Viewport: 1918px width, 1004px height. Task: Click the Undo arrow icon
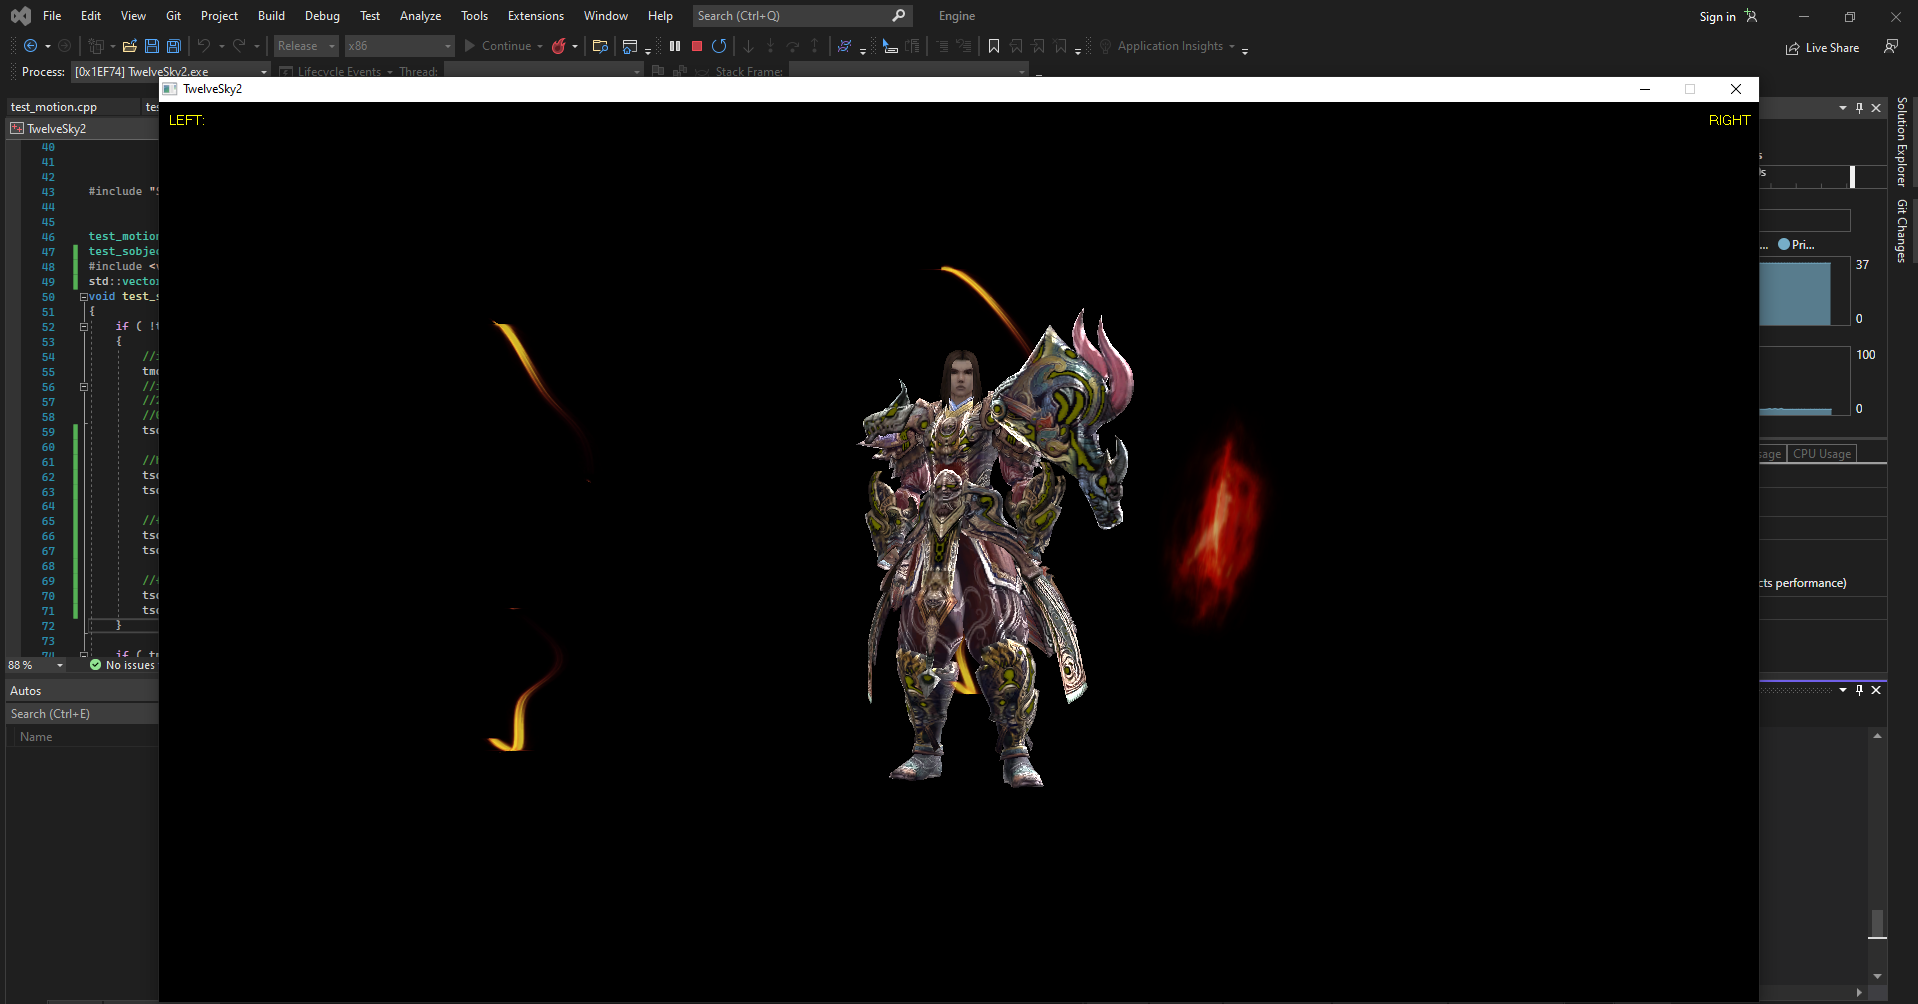[x=204, y=46]
